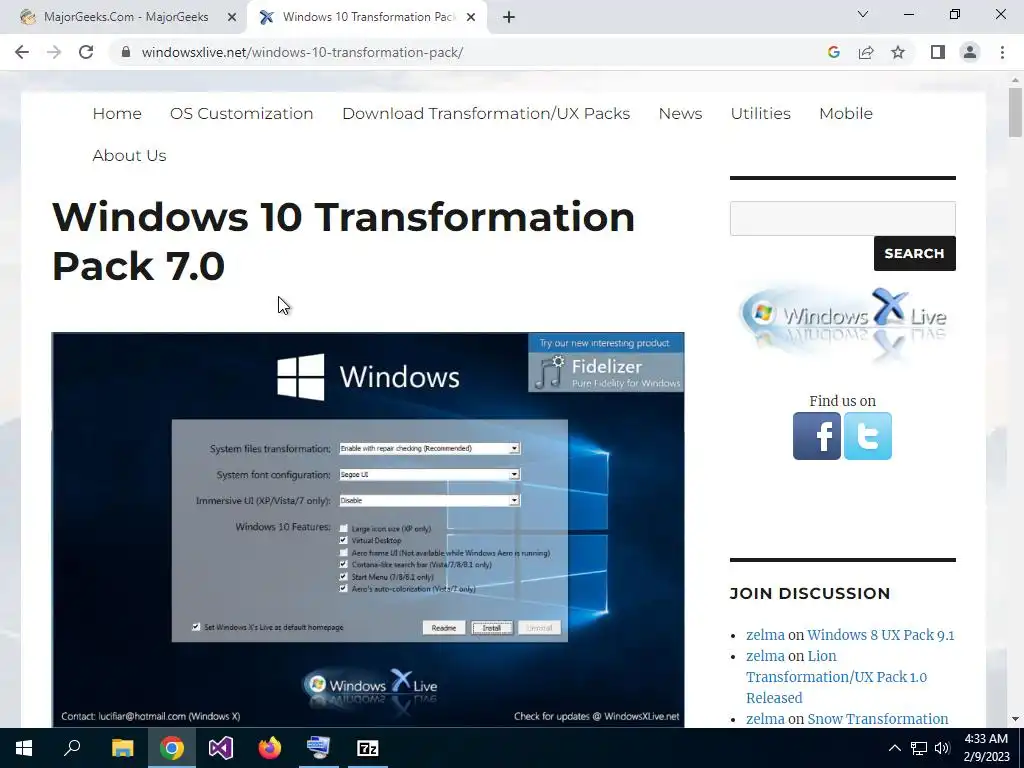Open the Utilities menu item
This screenshot has width=1024, height=768.
coord(760,114)
